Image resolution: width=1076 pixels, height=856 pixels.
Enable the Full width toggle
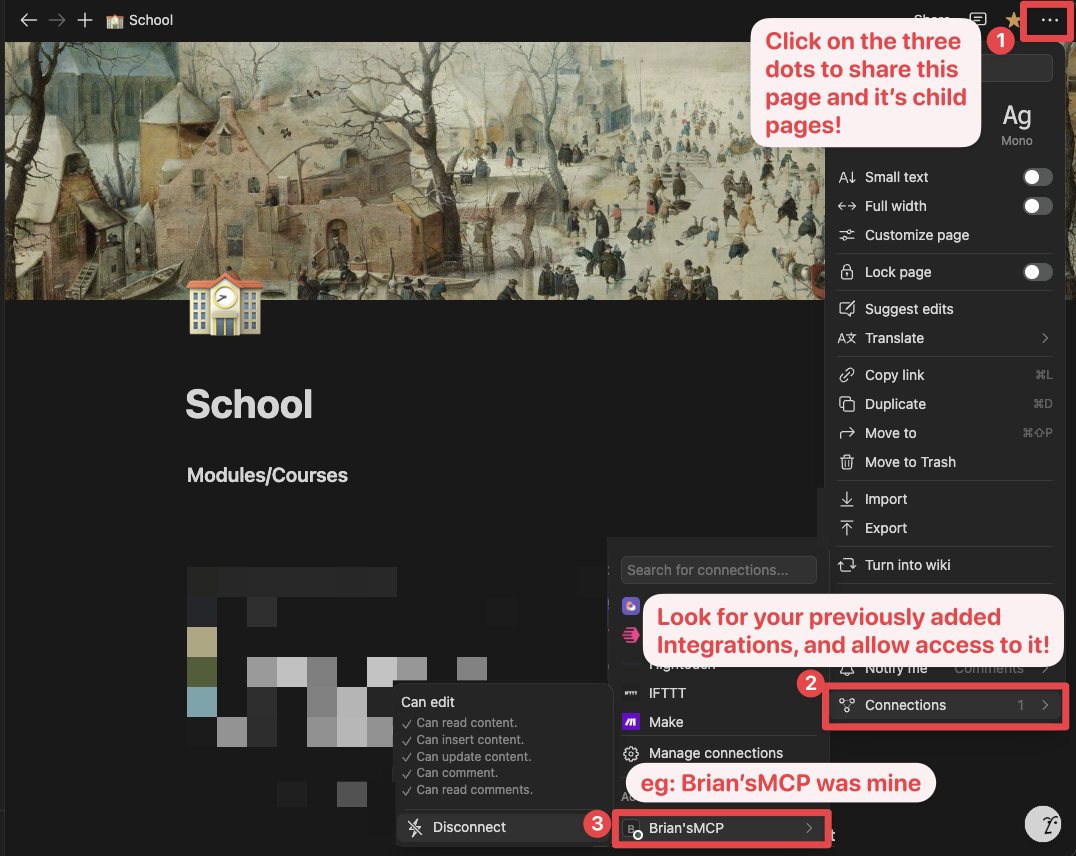coord(1037,205)
